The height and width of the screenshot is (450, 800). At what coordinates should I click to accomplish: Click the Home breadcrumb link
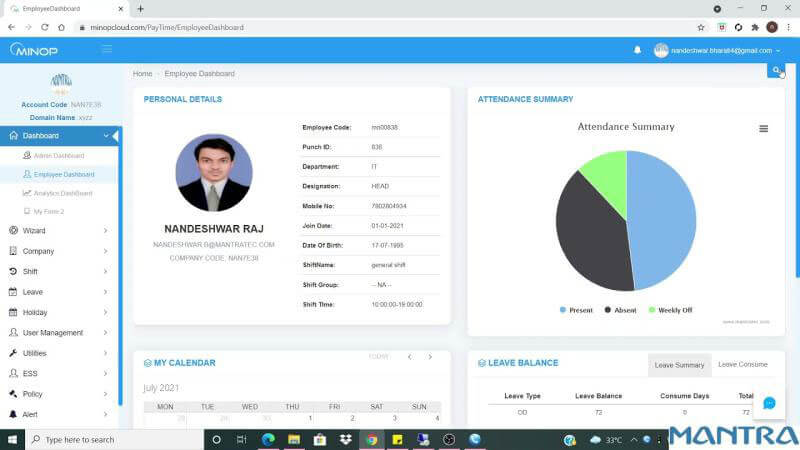click(142, 74)
